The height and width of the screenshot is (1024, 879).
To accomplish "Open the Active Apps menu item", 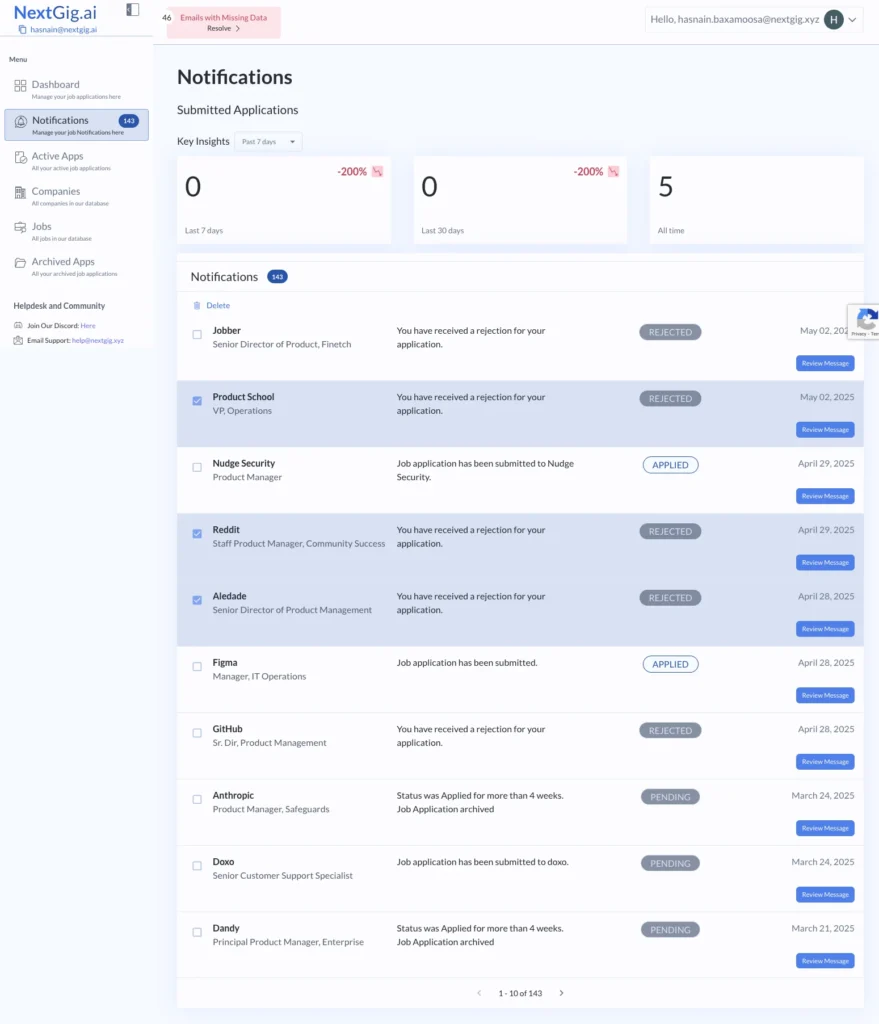I will [76, 161].
